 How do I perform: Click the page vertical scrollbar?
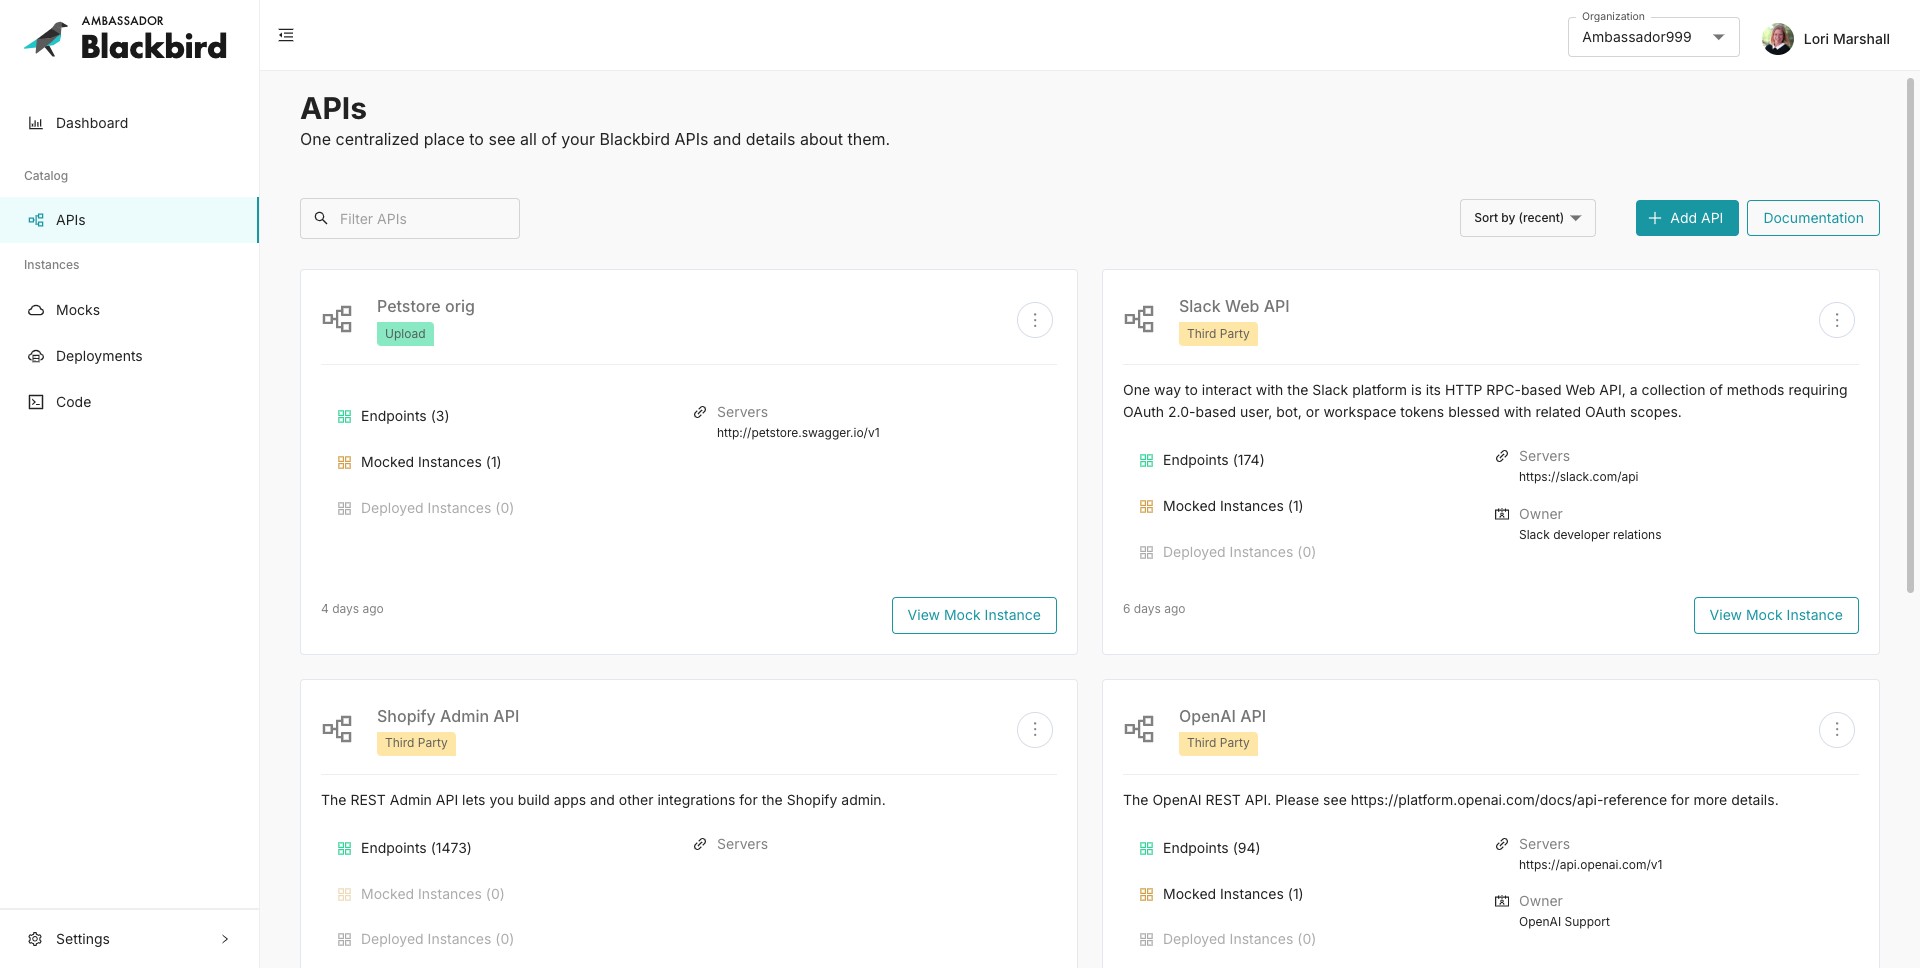click(x=1910, y=335)
